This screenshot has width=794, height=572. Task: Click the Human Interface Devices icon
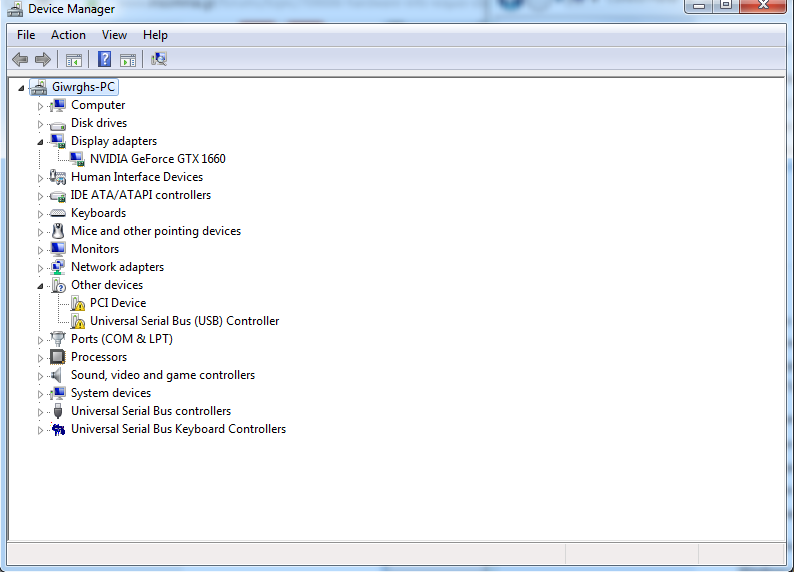tap(58, 177)
